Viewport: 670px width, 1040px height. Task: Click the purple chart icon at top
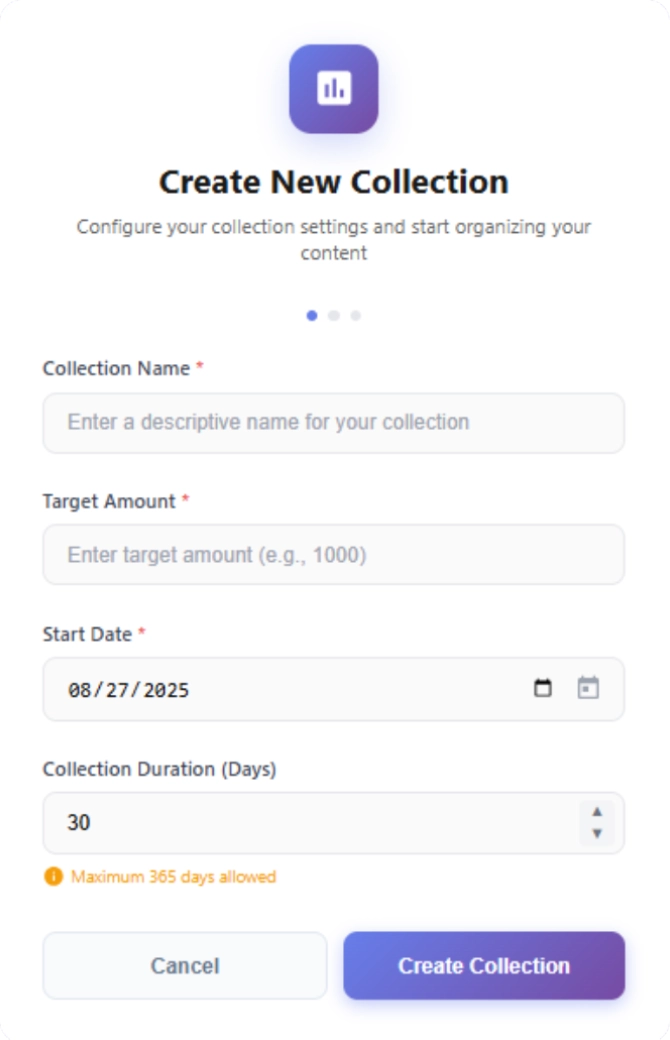(334, 89)
